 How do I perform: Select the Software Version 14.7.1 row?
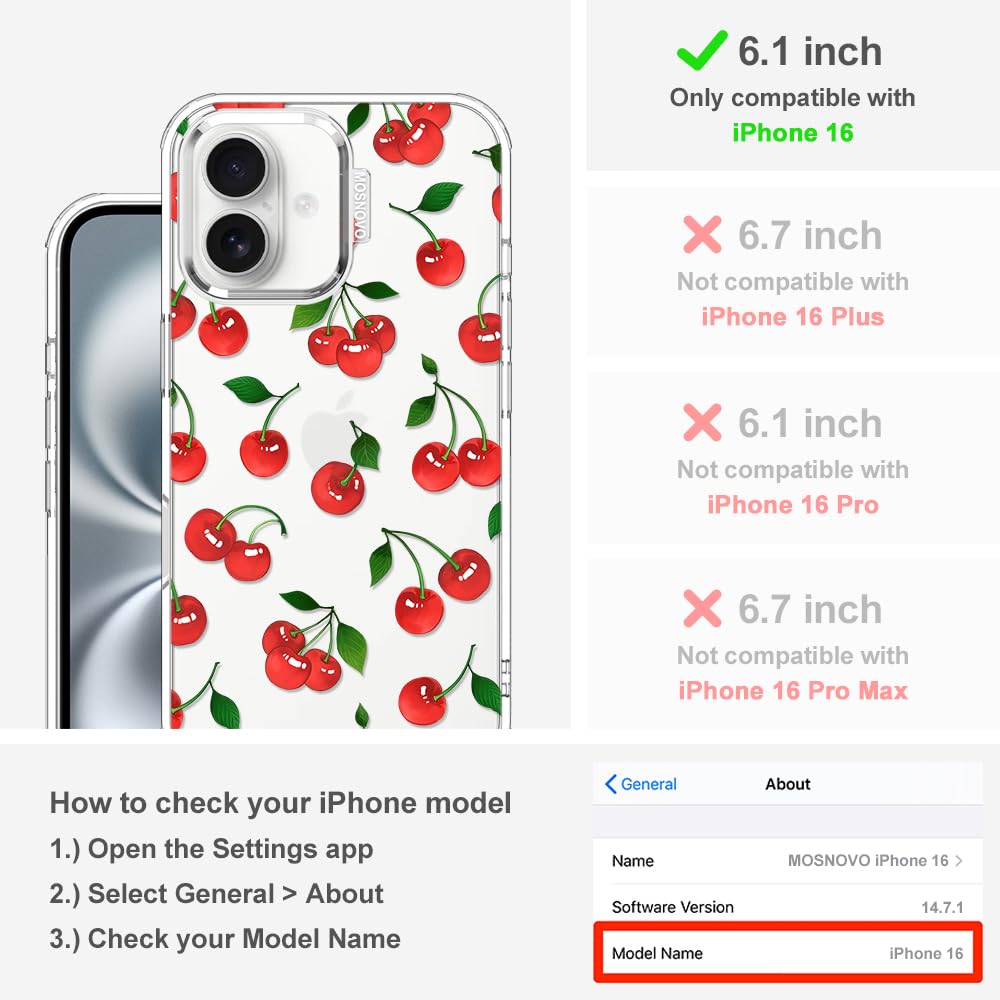point(788,907)
